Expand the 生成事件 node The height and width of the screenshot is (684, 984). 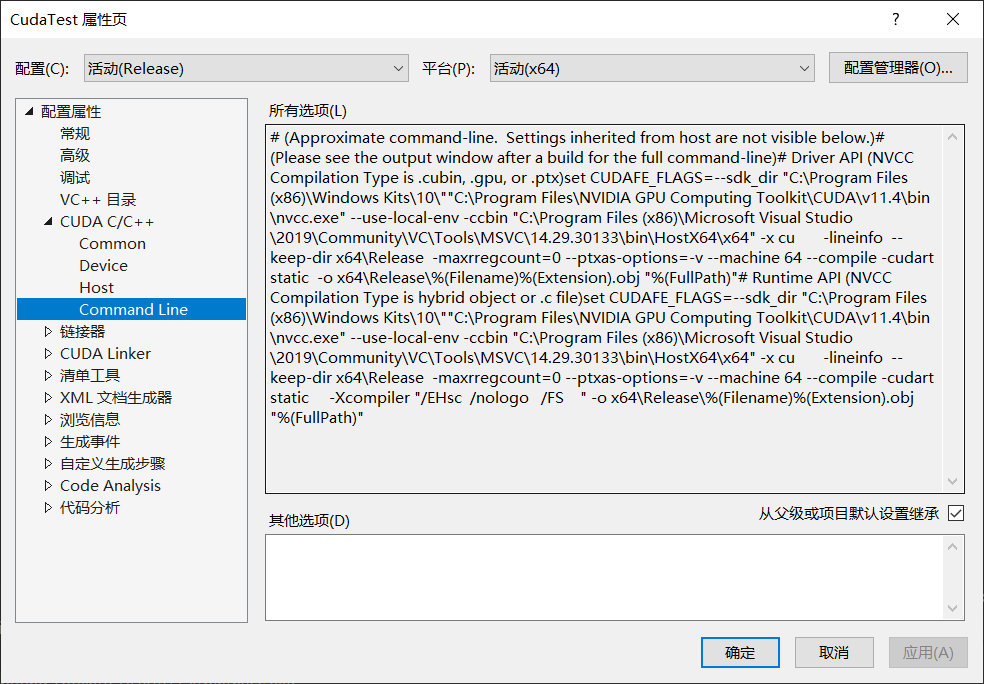(48, 441)
